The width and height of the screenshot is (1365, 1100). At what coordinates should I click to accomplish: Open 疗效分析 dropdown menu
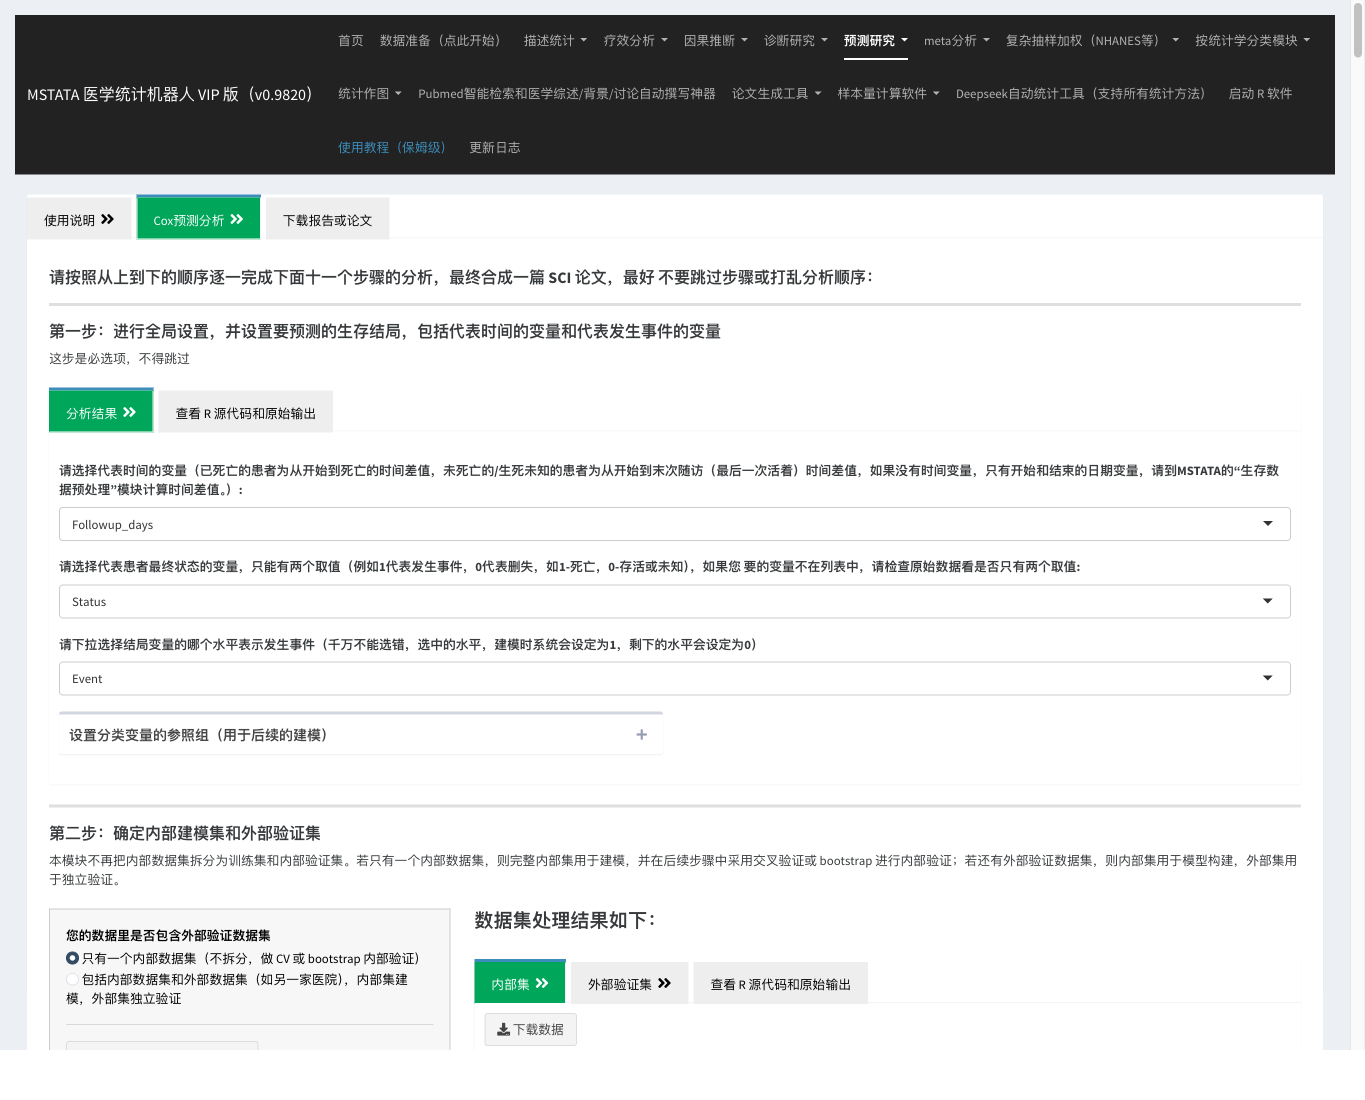[635, 40]
